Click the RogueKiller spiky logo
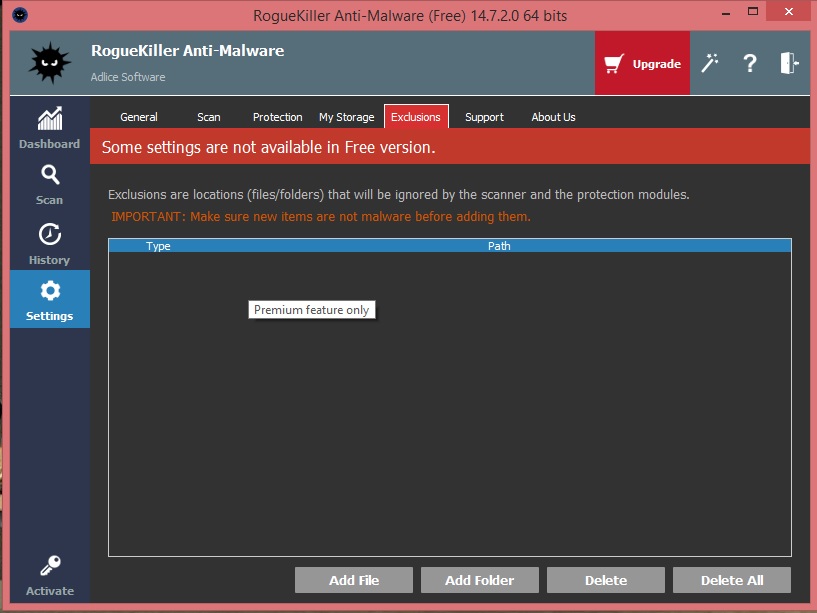This screenshot has width=817, height=613. 49,63
